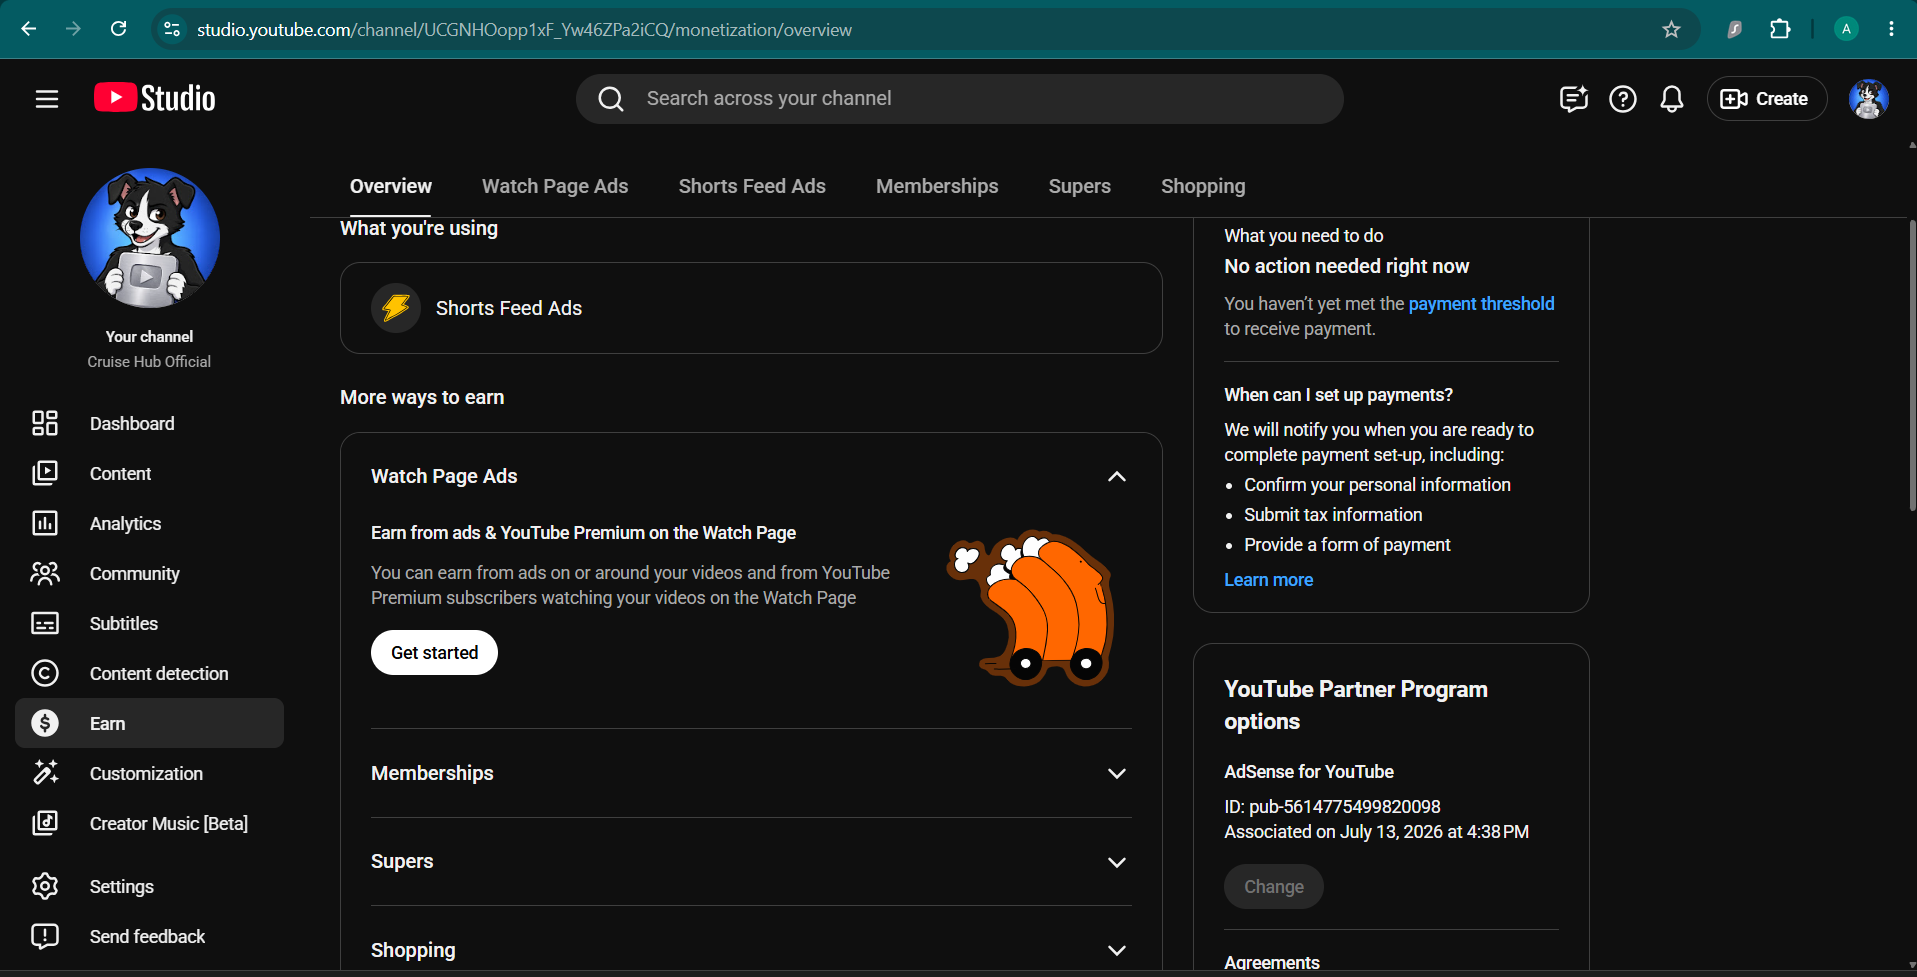This screenshot has height=977, width=1917.
Task: Click the "Cruise Hub Official" channel name
Action: 149,362
